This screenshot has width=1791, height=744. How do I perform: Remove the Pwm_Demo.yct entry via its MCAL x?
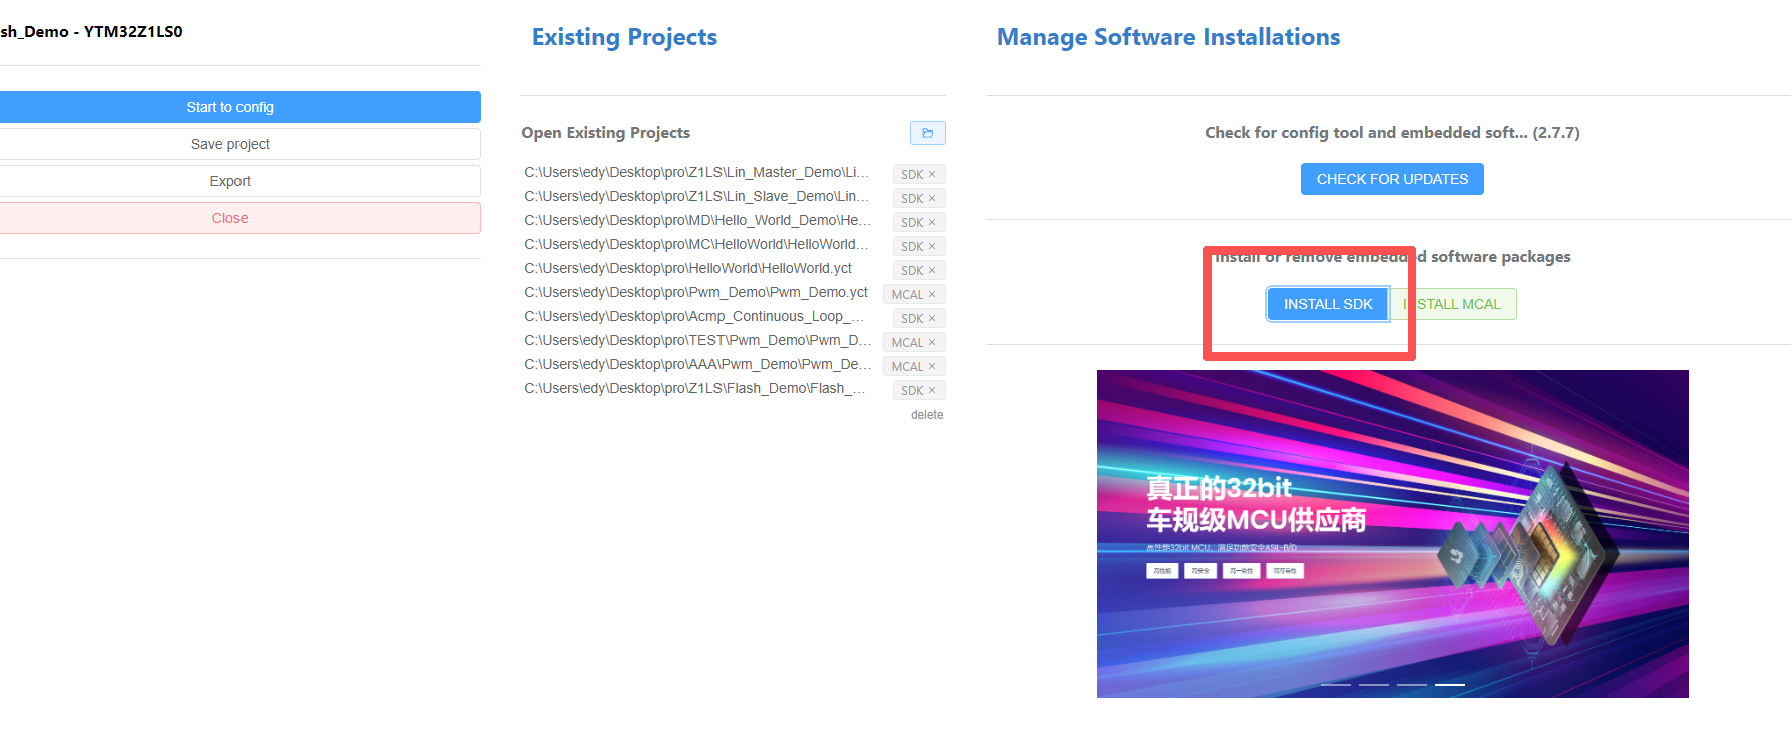[x=932, y=294]
